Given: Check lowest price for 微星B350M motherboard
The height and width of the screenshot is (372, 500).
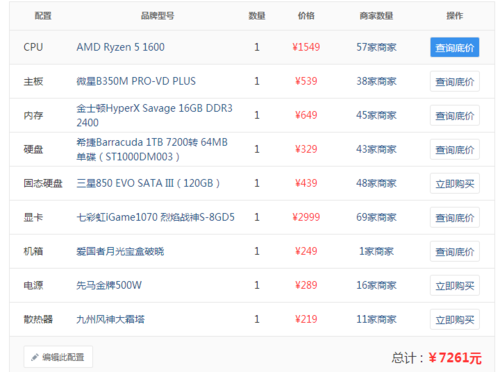Looking at the screenshot, I should (x=455, y=81).
